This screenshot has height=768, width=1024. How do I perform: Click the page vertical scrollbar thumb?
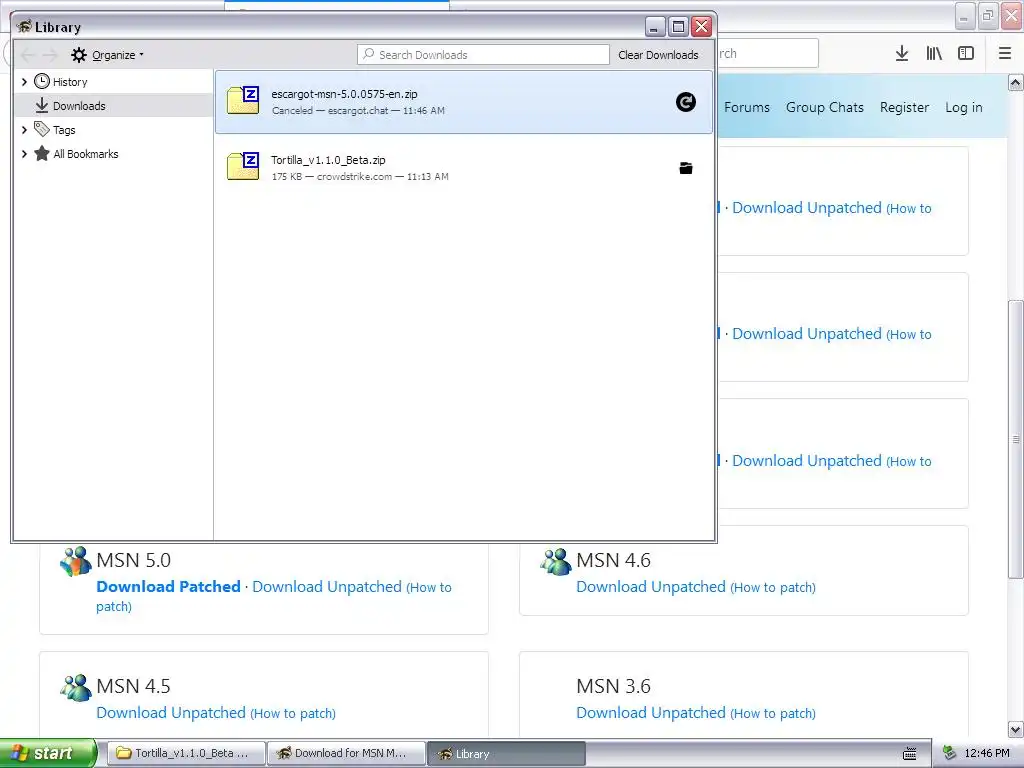[x=1016, y=439]
